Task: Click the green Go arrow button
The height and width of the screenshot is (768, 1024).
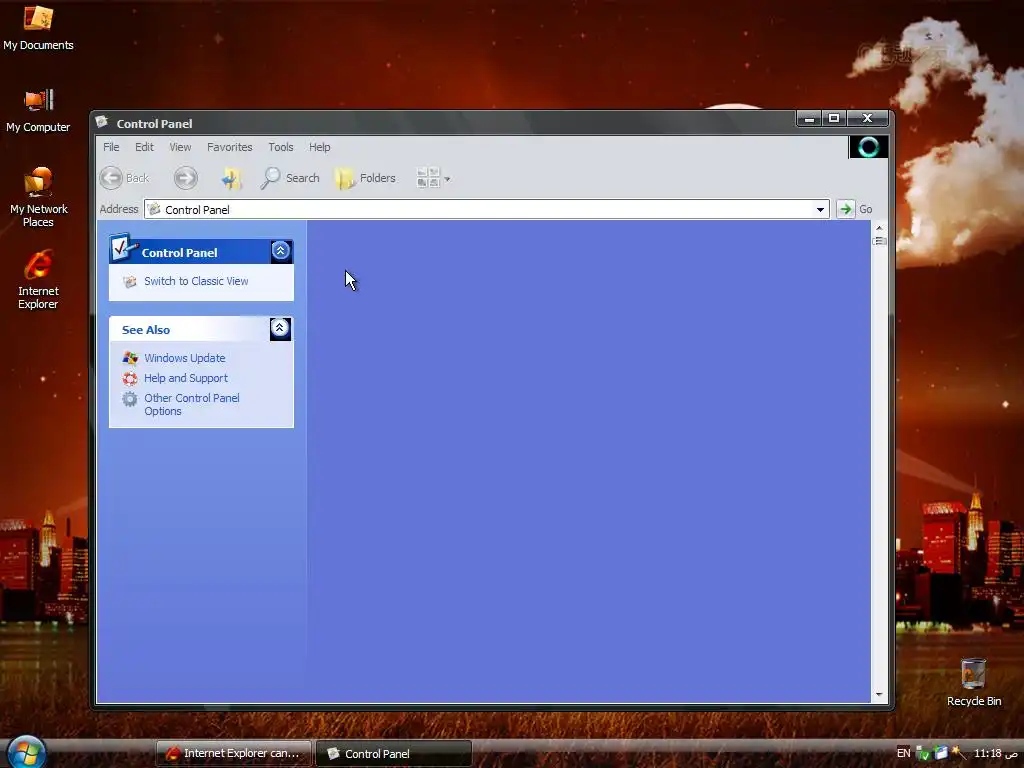Action: point(846,209)
